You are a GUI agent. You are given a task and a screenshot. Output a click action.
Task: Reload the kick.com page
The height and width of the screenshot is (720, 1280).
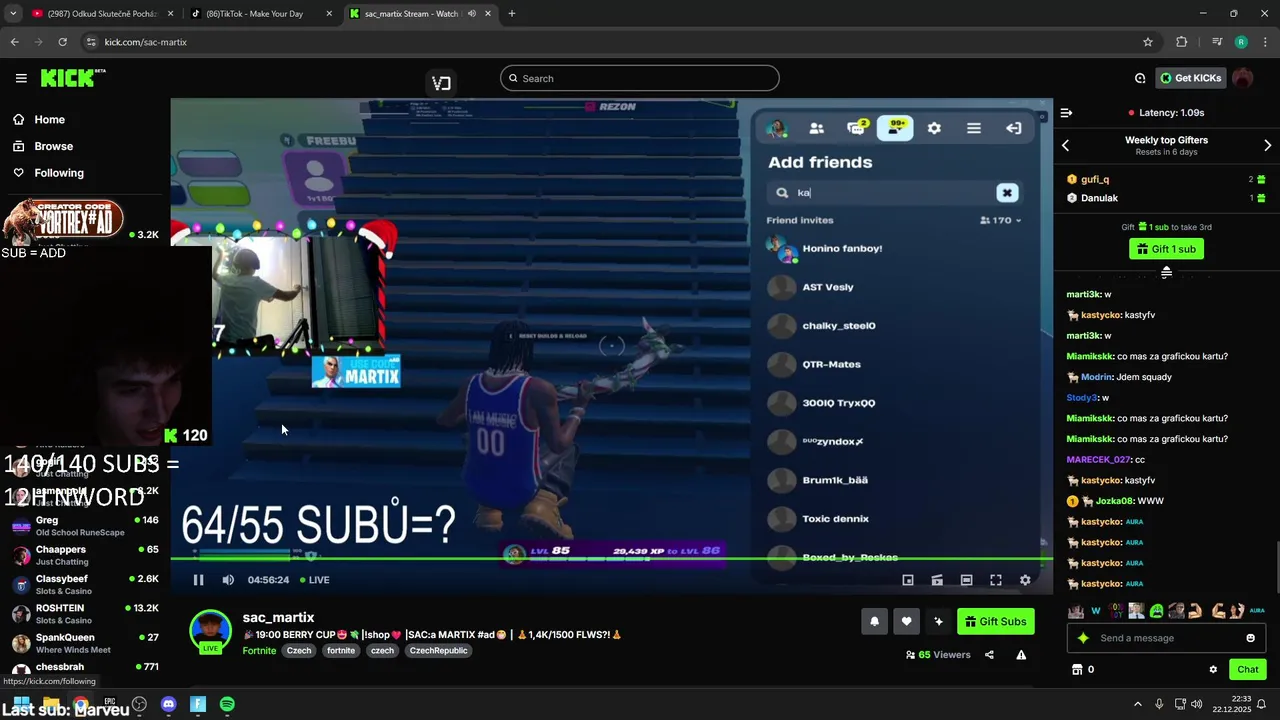point(62,42)
